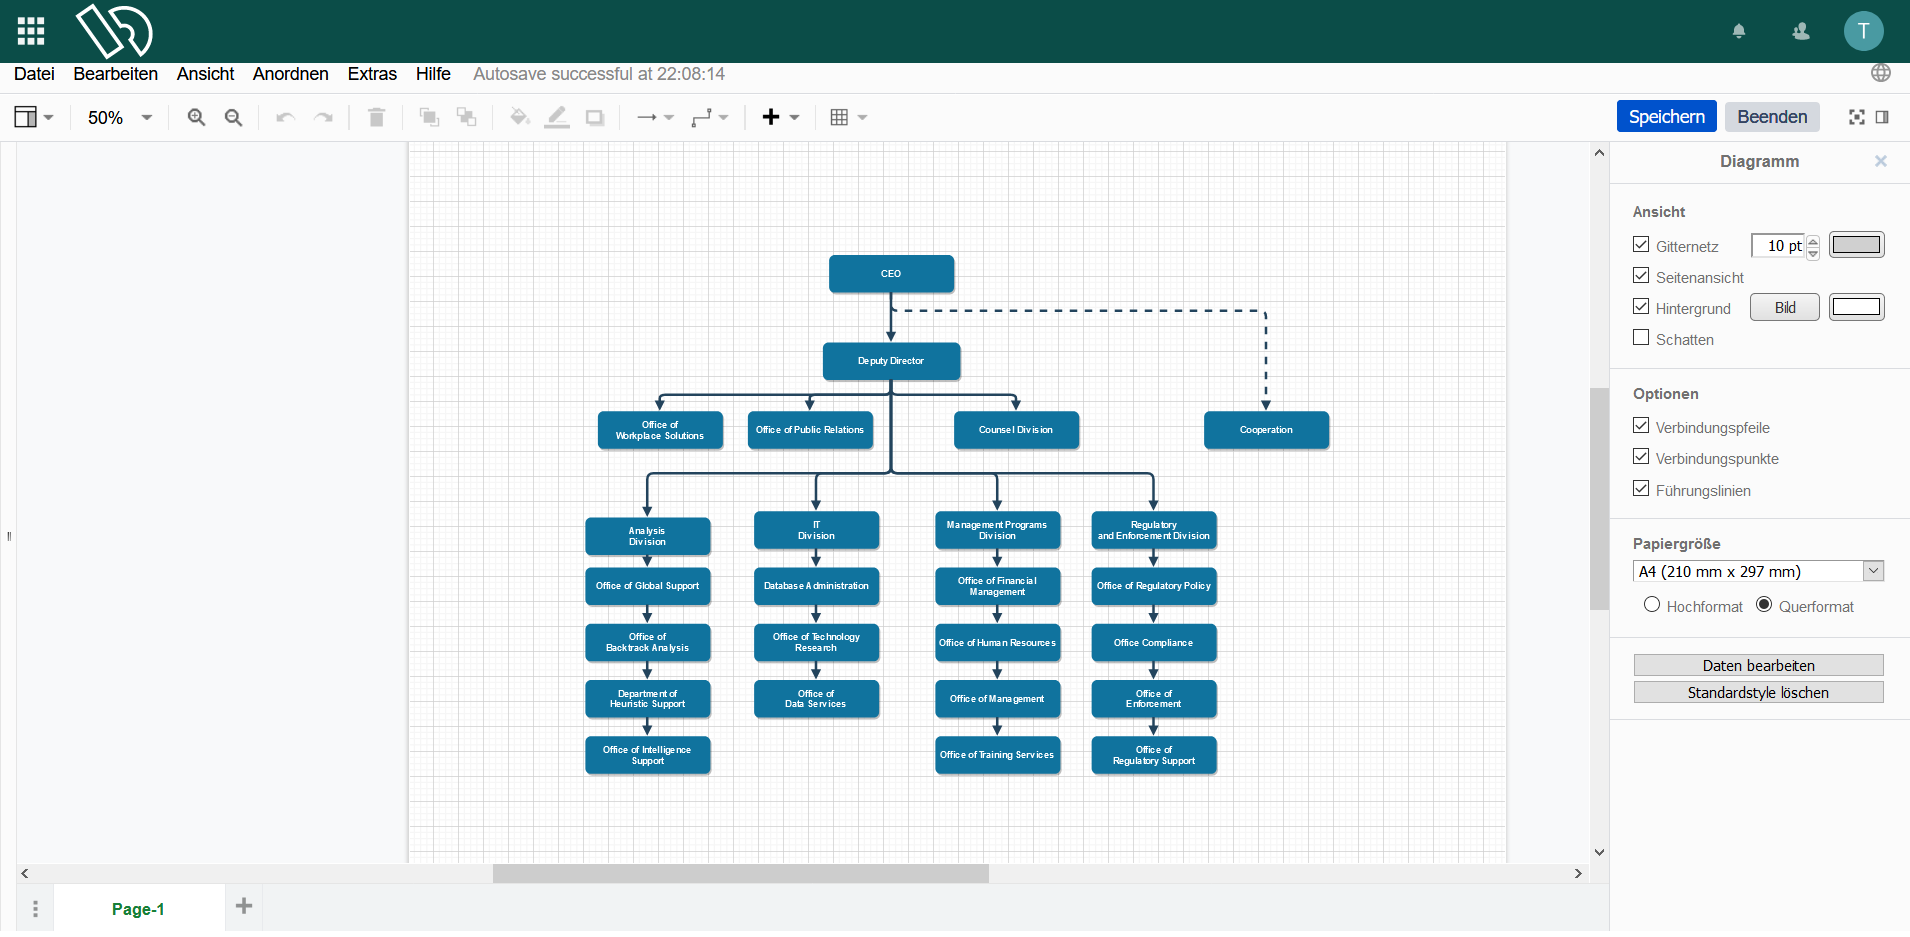
Task: Open the contacts icon in header
Action: pos(1801,32)
